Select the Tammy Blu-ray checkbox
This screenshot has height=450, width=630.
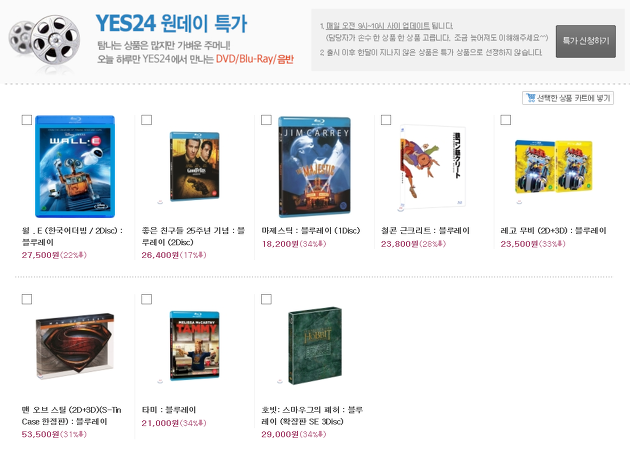[146, 299]
